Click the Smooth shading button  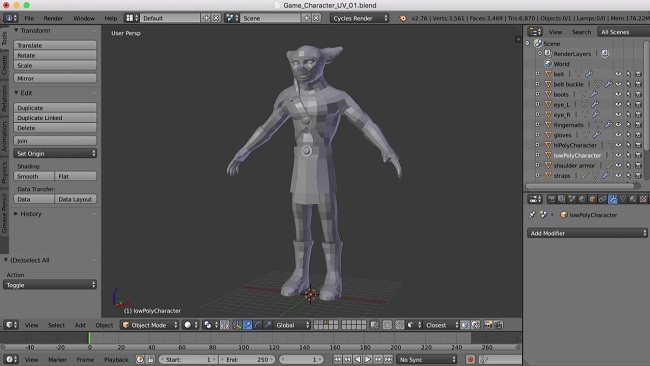pos(34,177)
